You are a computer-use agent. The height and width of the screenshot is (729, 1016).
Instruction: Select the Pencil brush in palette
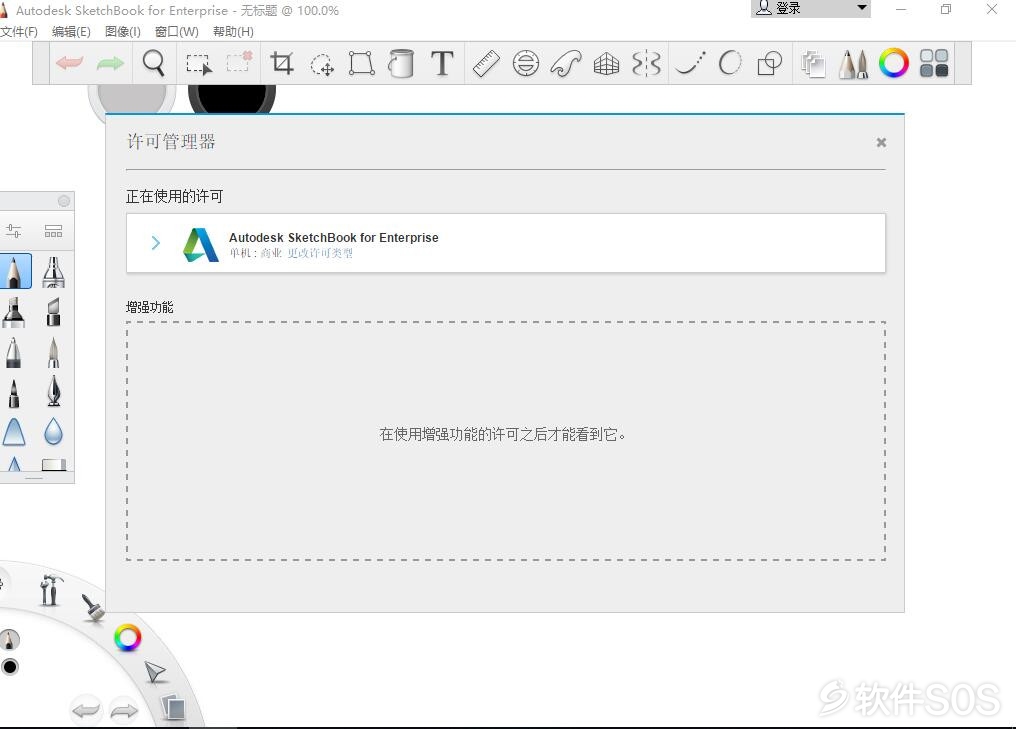point(14,271)
